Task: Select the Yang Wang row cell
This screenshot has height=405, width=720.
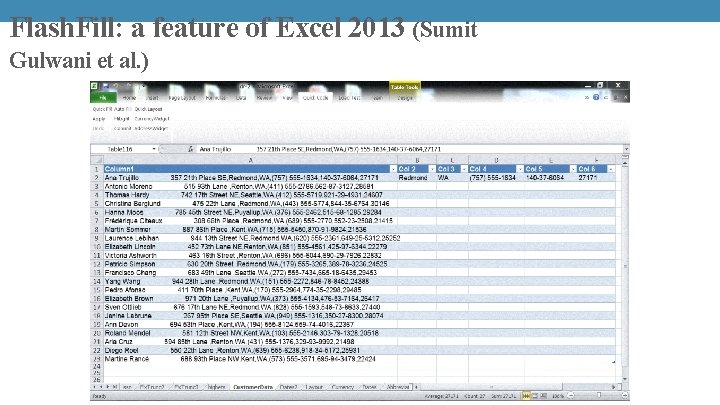Action: (250, 281)
